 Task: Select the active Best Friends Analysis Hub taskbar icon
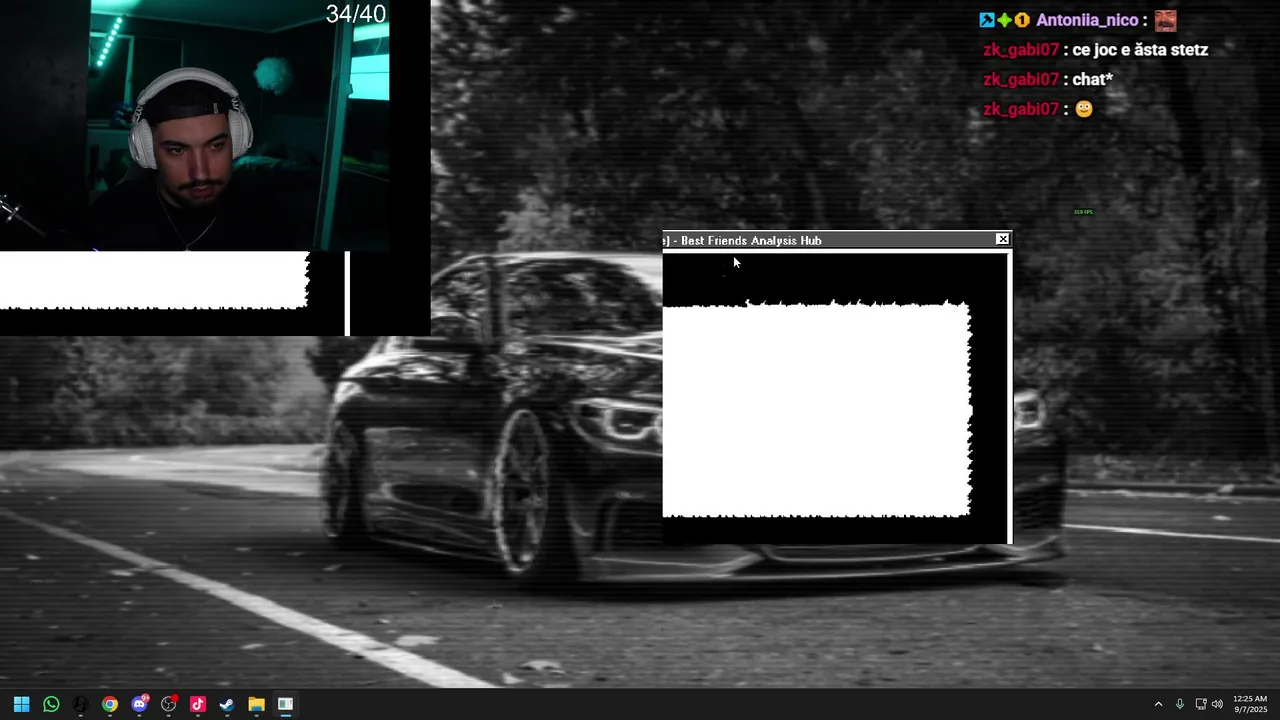click(285, 704)
